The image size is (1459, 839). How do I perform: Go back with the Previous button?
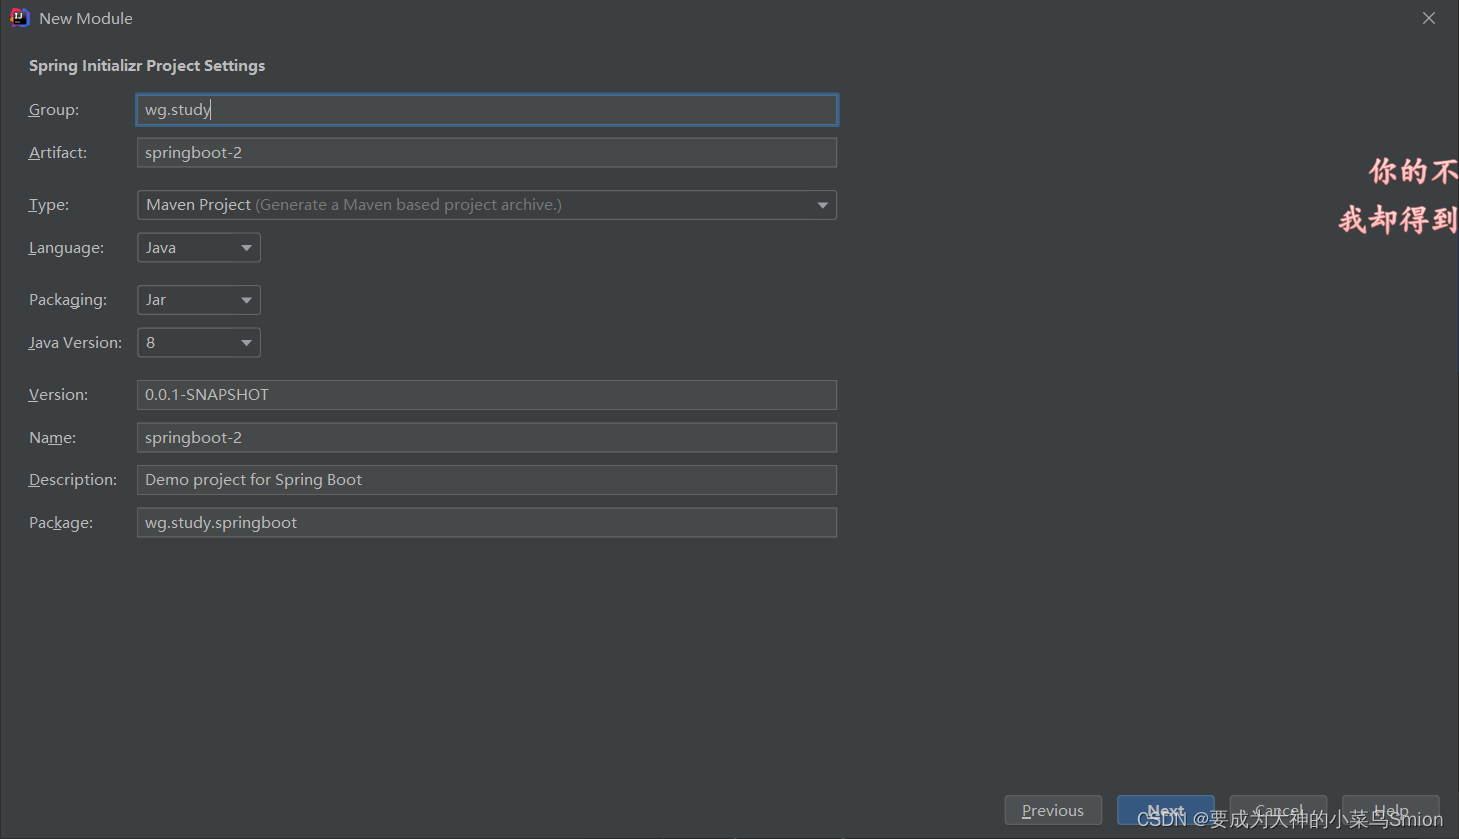pos(1053,810)
